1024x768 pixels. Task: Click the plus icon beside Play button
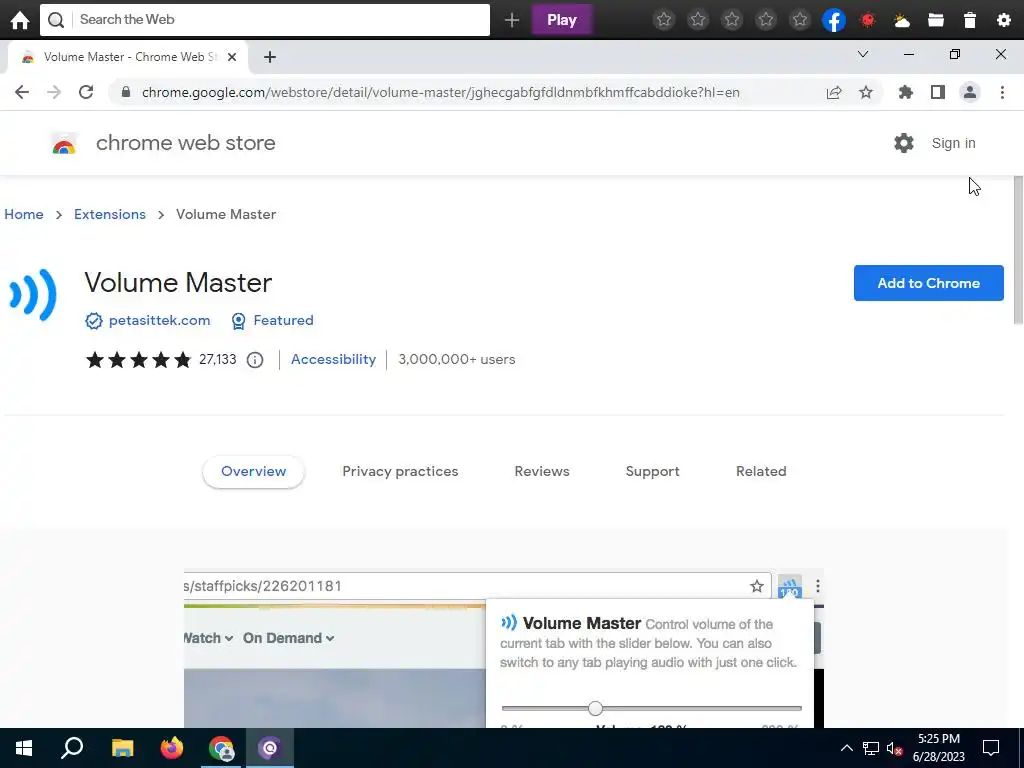coord(512,20)
